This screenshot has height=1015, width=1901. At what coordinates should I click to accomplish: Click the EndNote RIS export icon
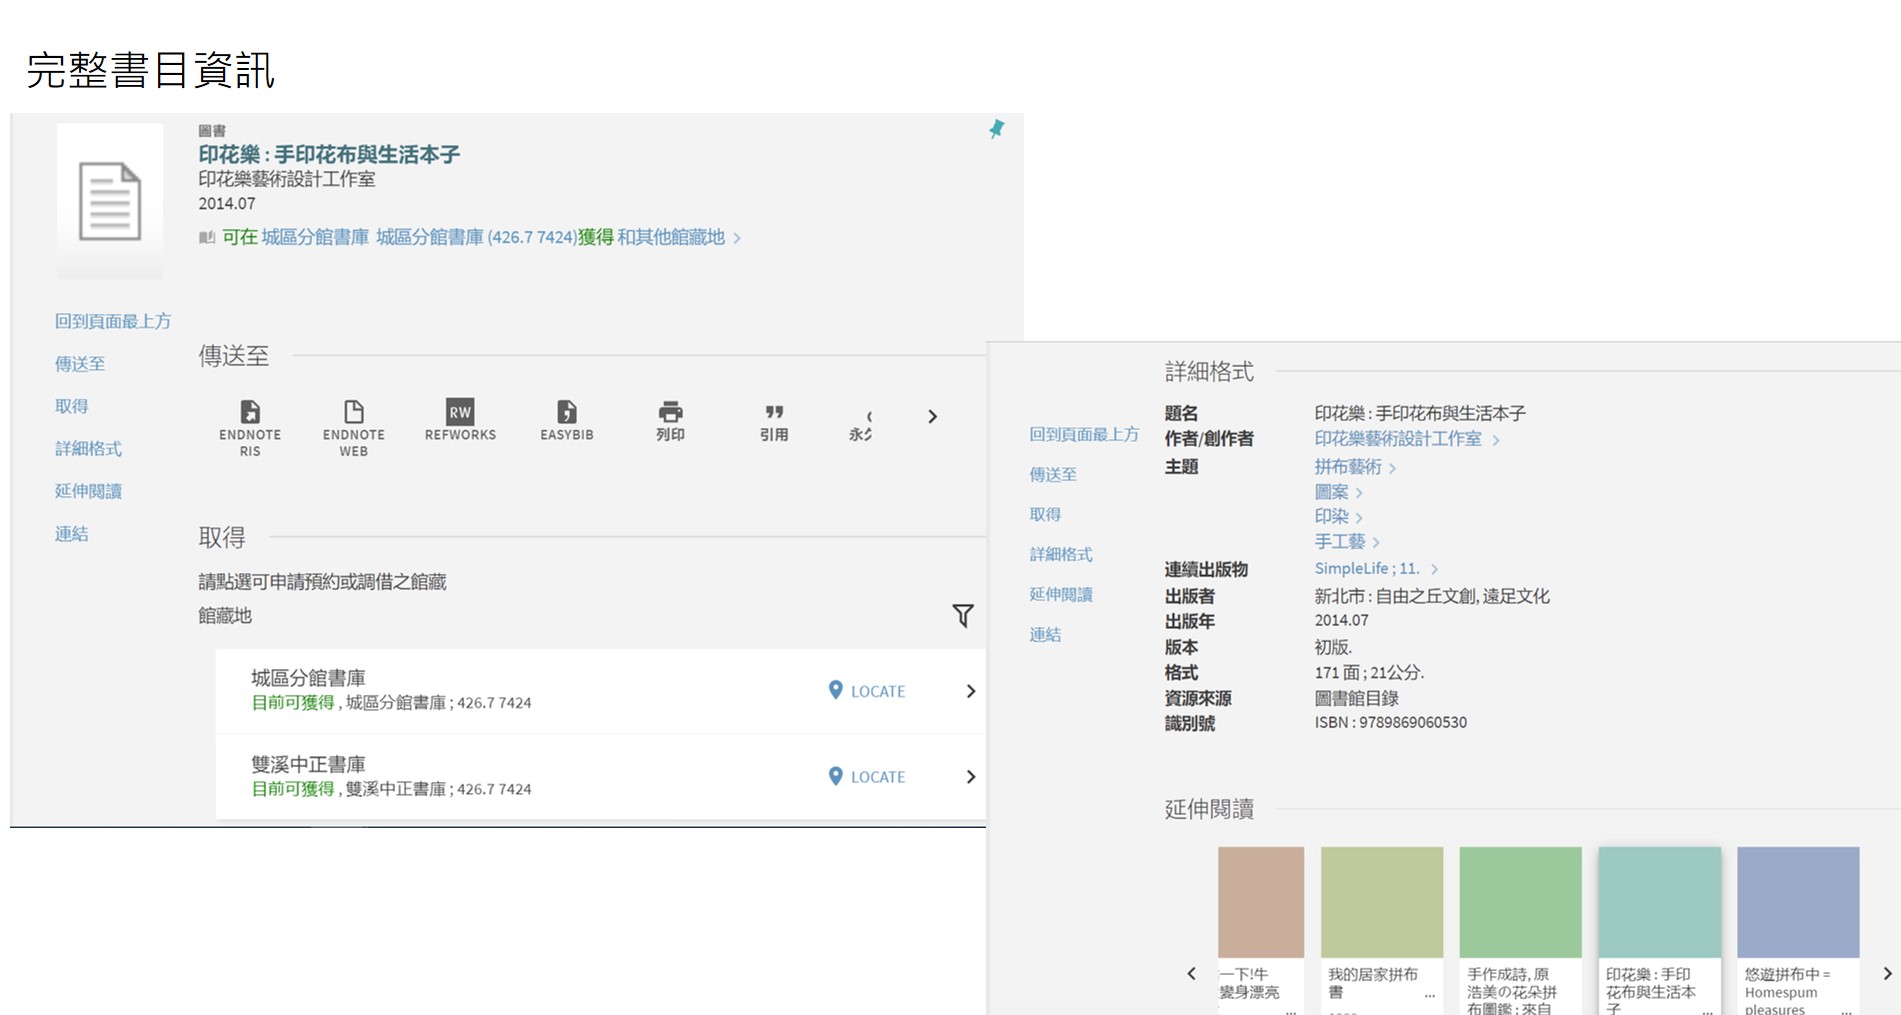[x=250, y=413]
